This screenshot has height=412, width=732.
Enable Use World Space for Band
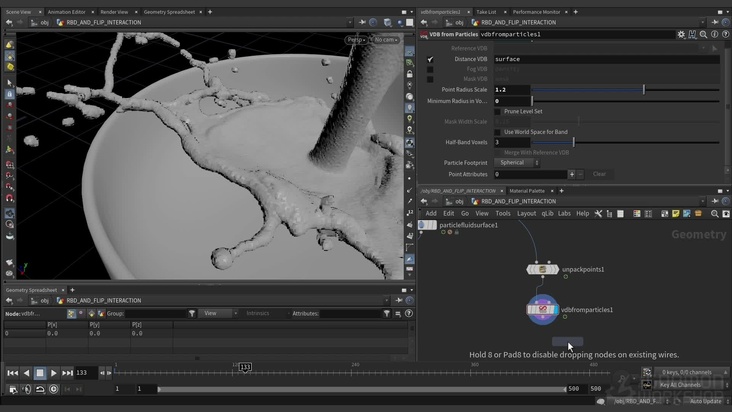(498, 132)
